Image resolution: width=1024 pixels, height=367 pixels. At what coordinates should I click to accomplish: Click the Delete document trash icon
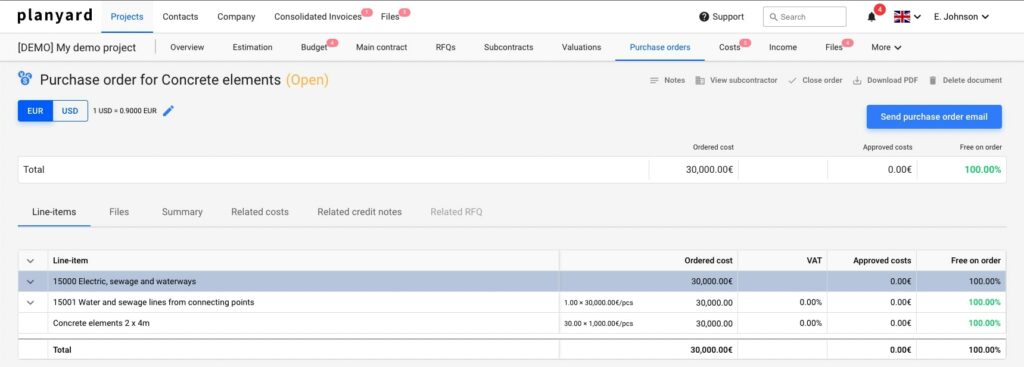[x=933, y=80]
